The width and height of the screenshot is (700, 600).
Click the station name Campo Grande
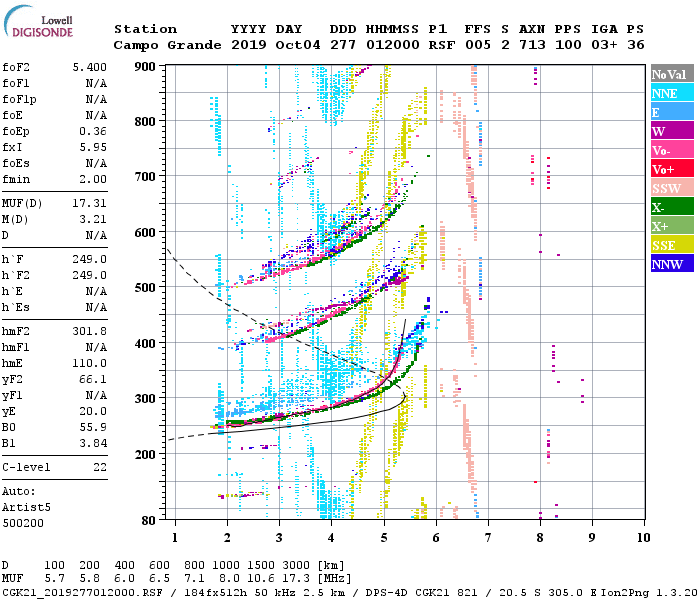click(167, 45)
